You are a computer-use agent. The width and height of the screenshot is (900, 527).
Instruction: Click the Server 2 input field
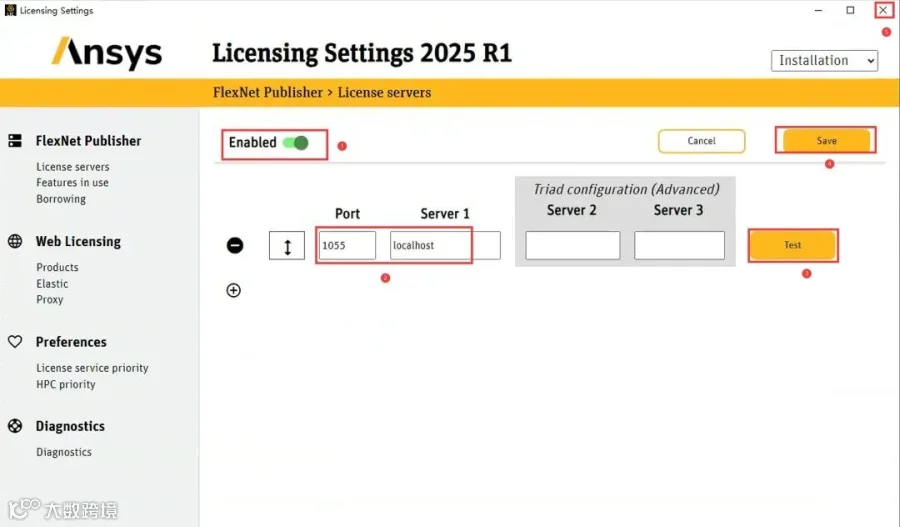[x=573, y=246]
